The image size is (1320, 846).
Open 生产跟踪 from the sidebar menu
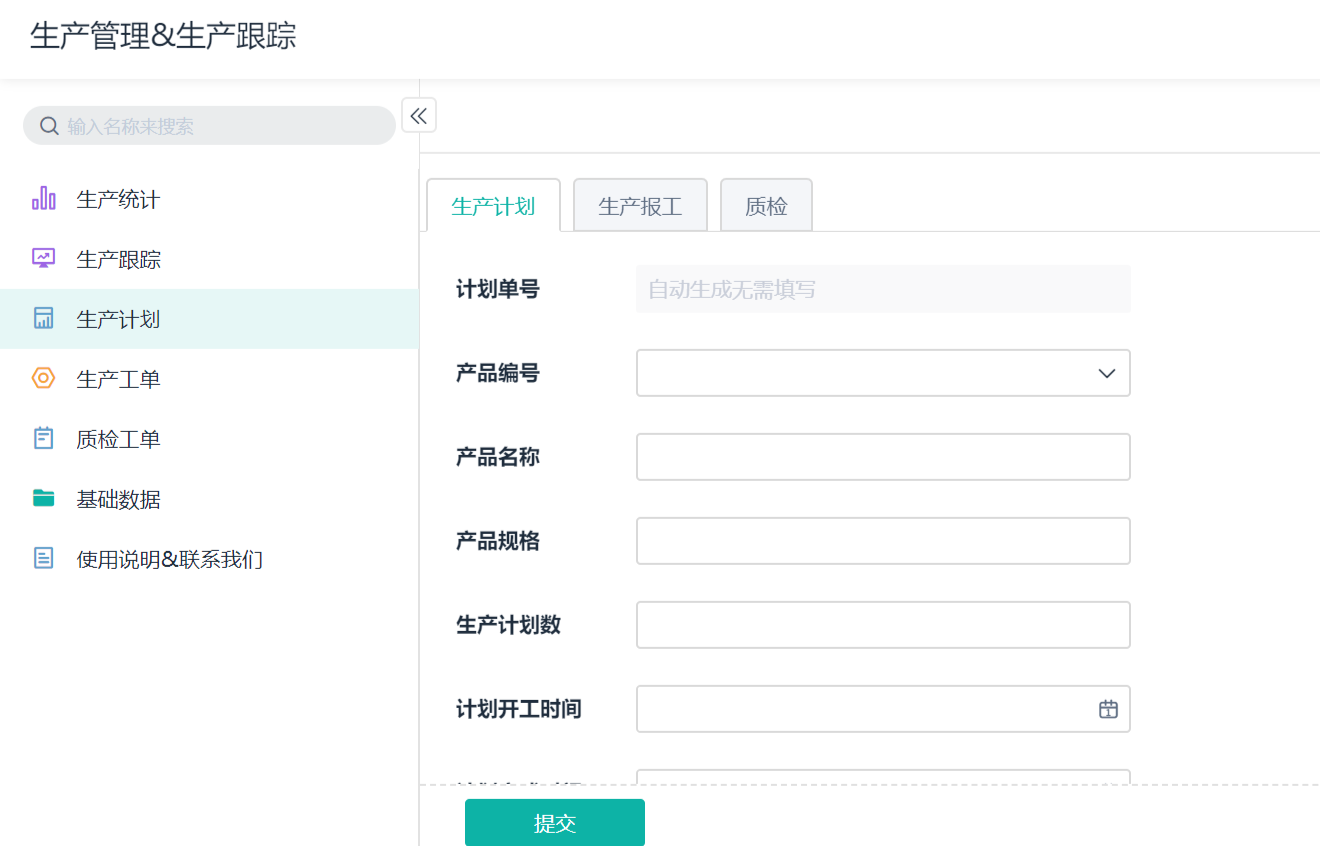tap(119, 260)
